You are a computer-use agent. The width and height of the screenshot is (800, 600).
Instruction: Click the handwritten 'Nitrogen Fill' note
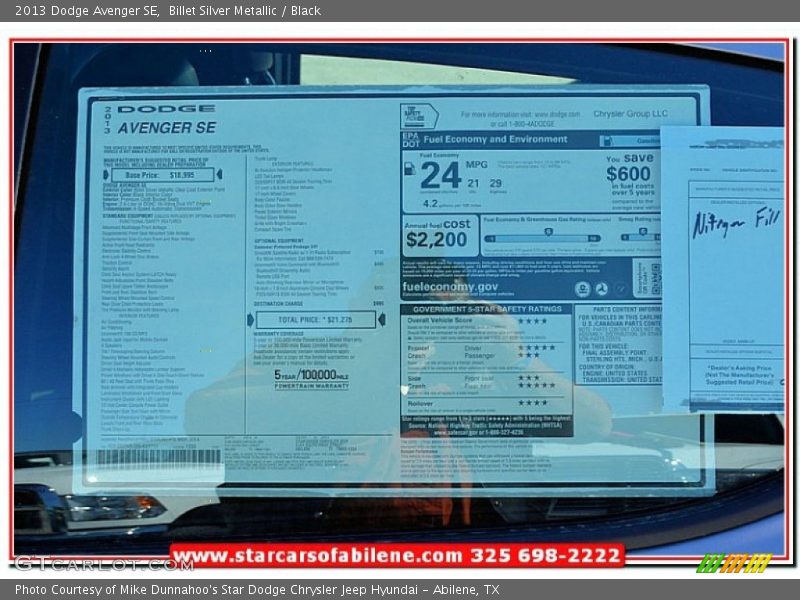pyautogui.click(x=736, y=221)
